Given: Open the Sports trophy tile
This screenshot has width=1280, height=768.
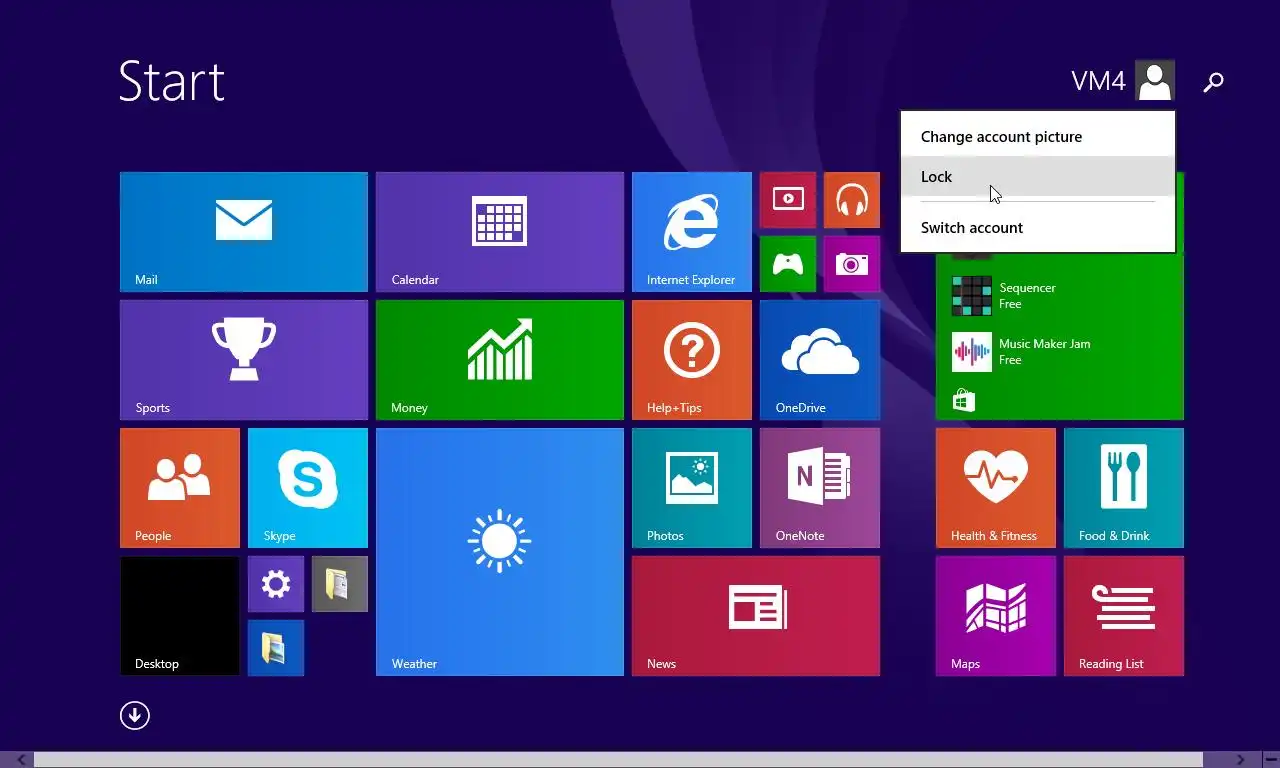Looking at the screenshot, I should tap(244, 360).
